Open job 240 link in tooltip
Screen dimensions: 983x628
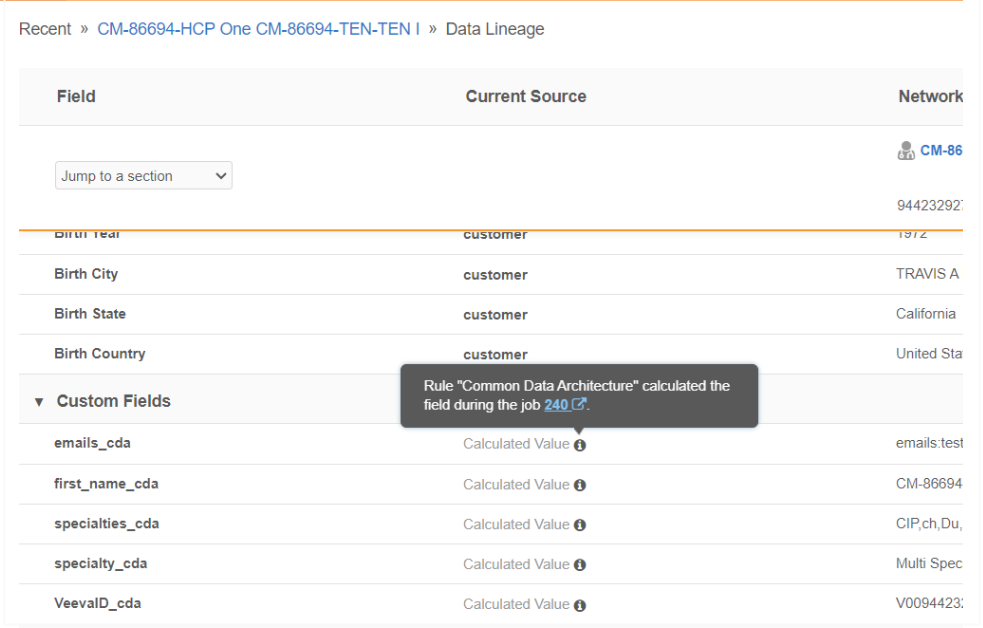[555, 405]
